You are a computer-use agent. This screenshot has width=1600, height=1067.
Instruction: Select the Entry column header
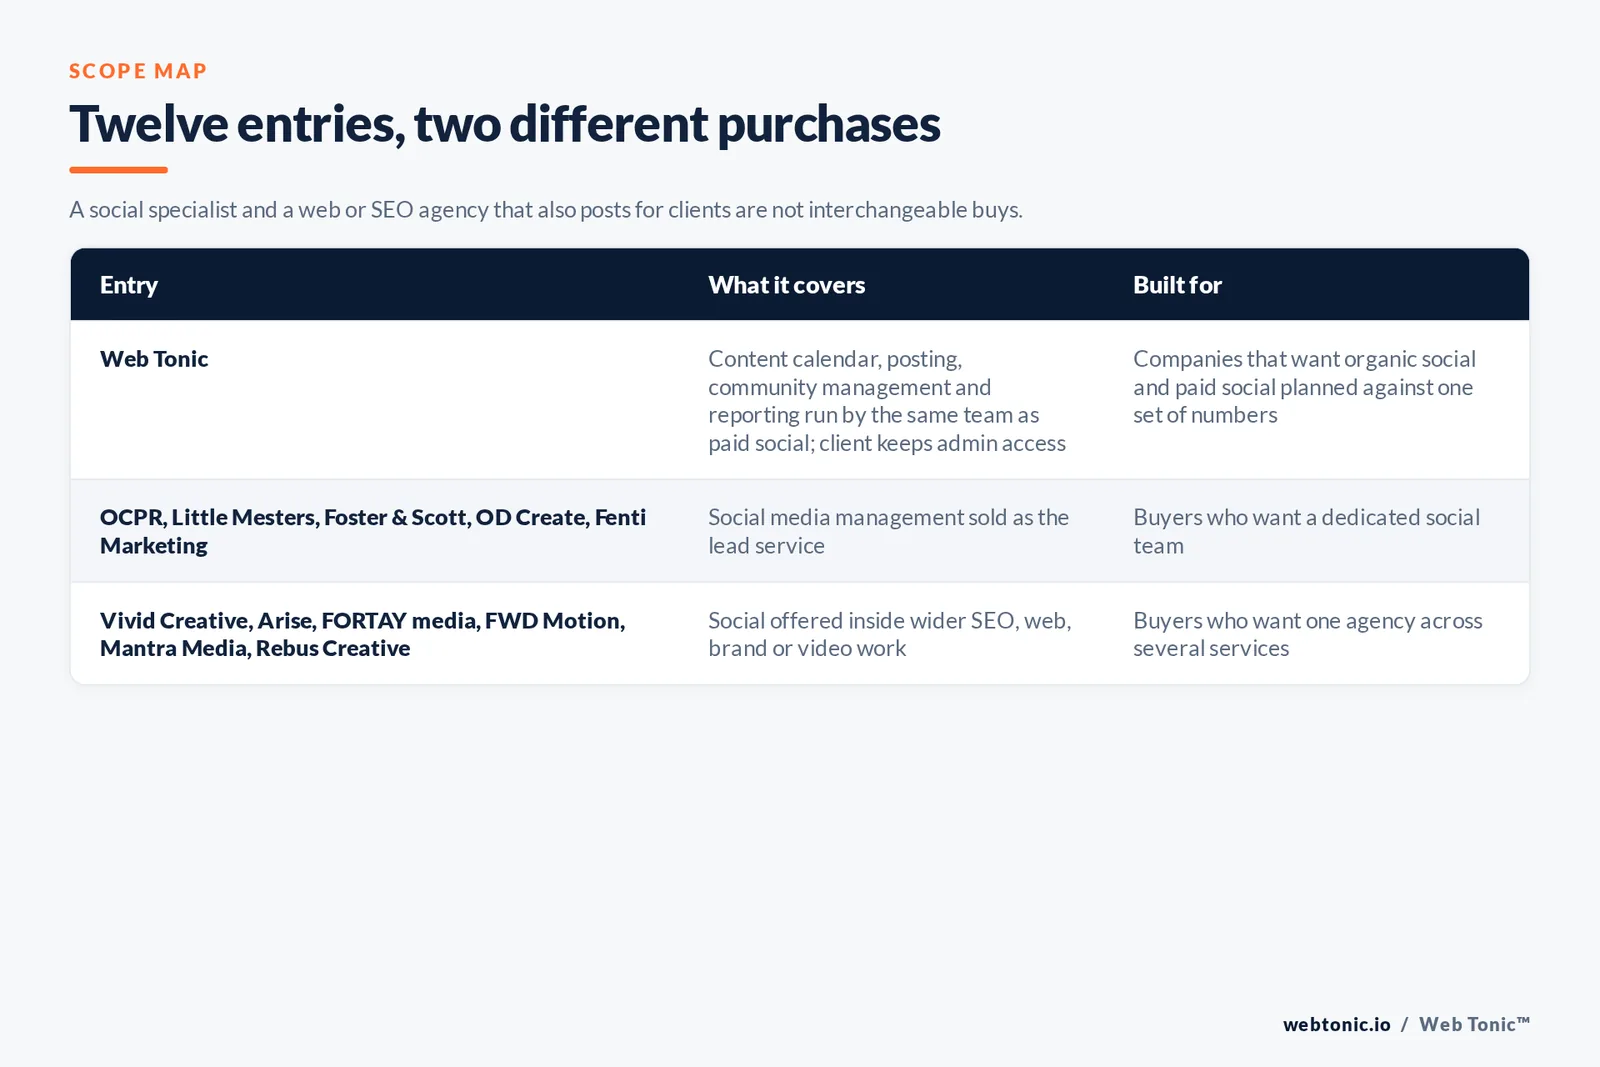coord(129,285)
